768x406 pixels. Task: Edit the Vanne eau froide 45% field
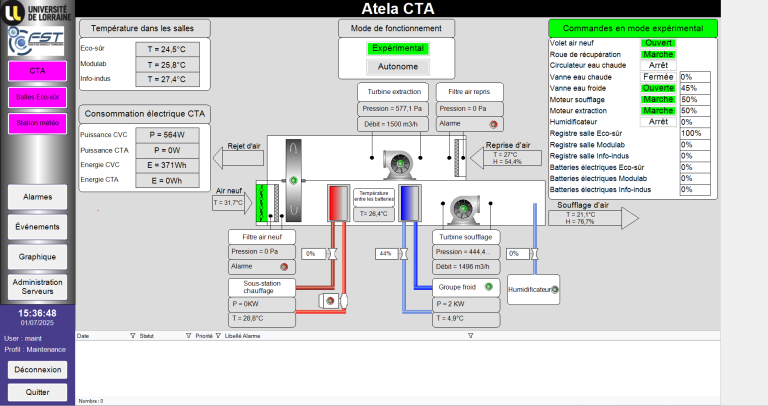[x=695, y=88]
